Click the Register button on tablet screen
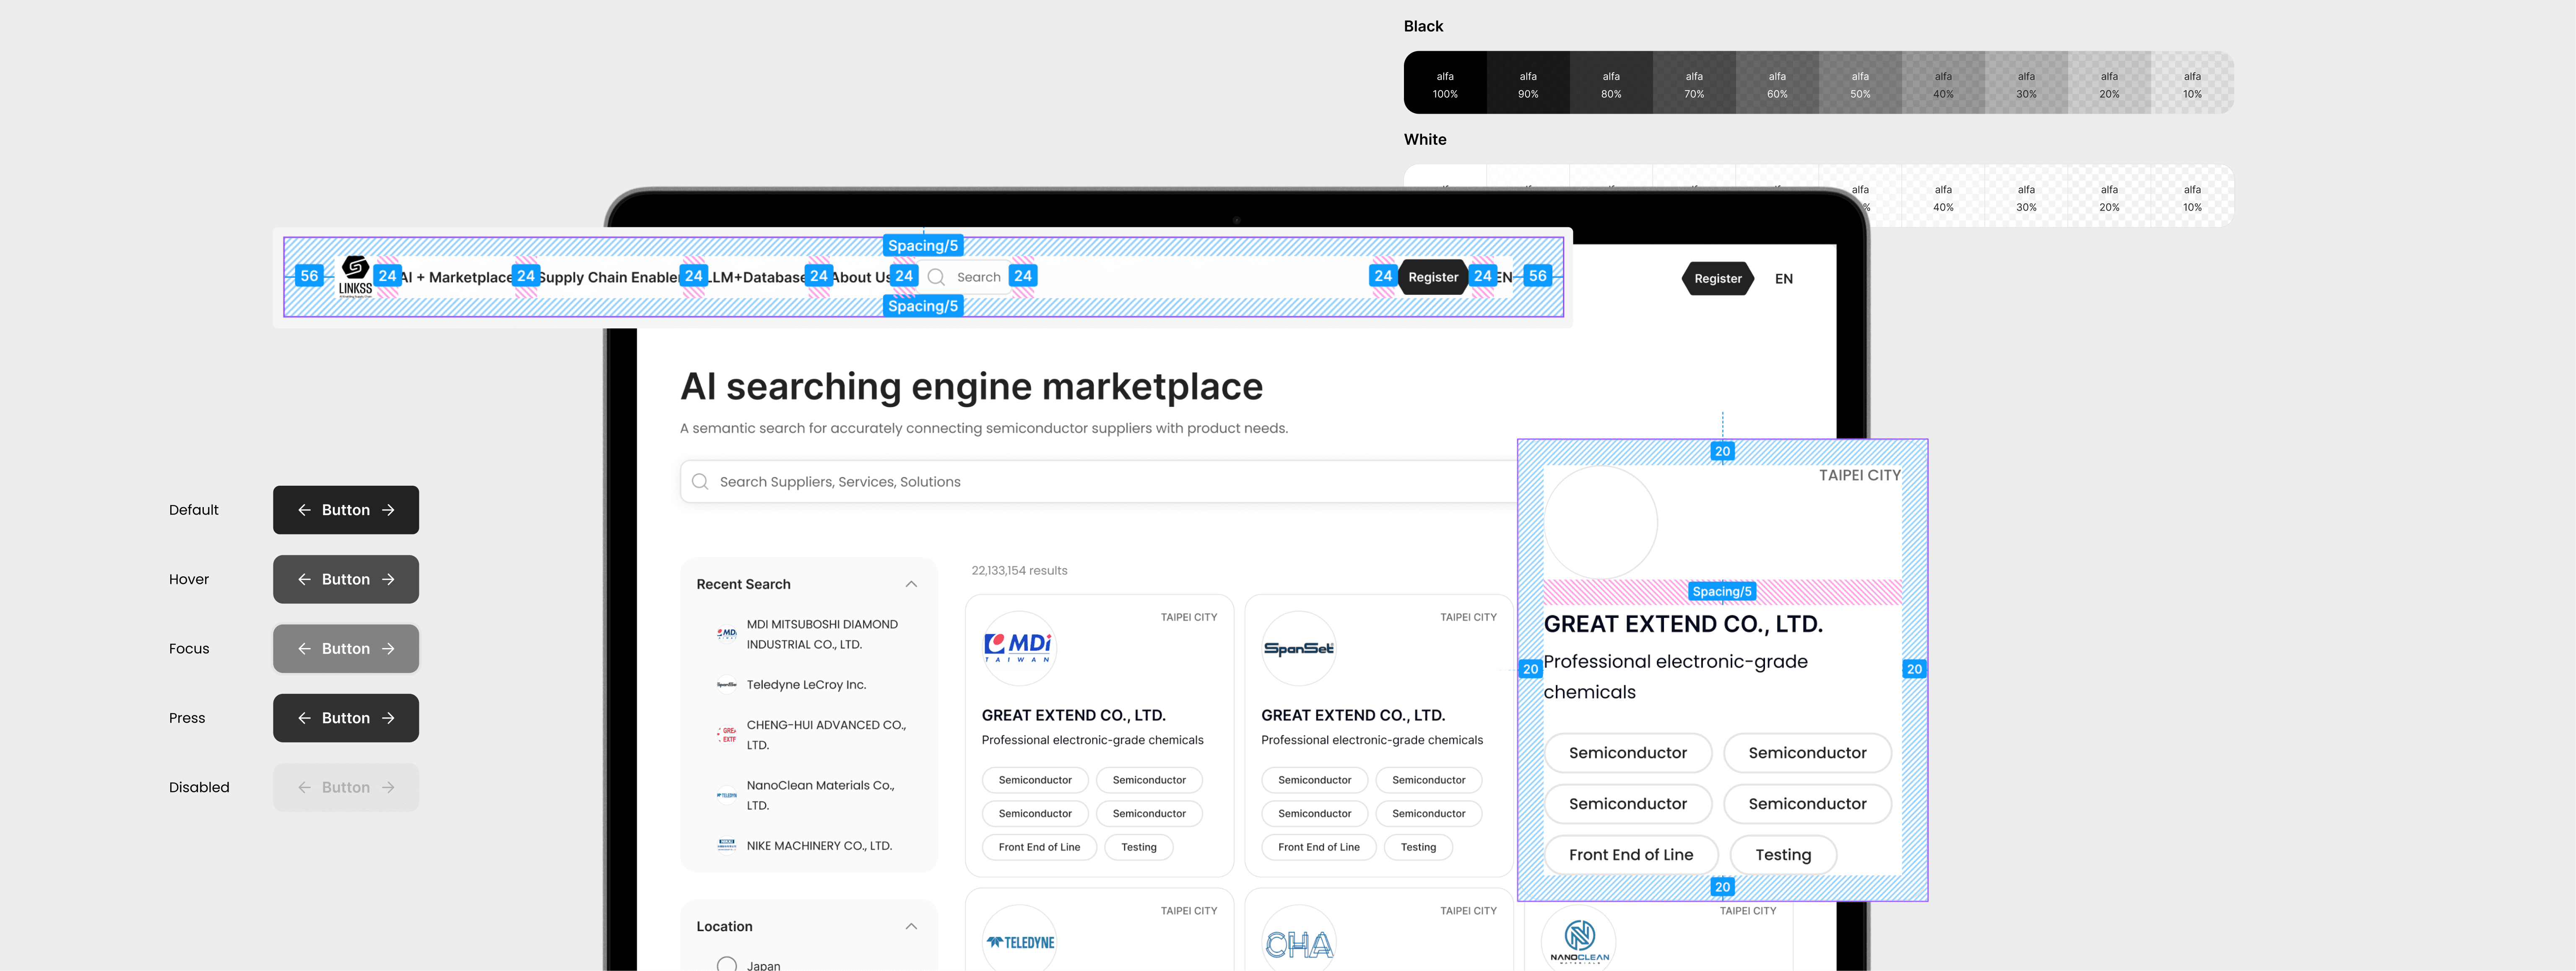Image resolution: width=2576 pixels, height=971 pixels. [1717, 279]
